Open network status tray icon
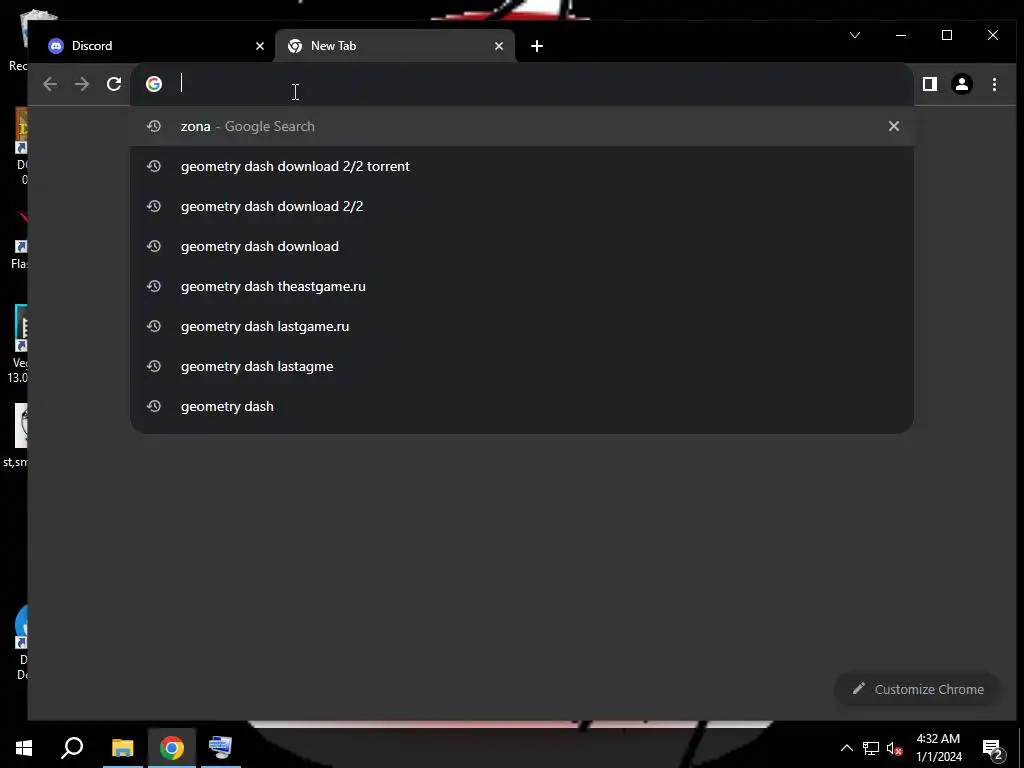1024x768 pixels. click(x=871, y=748)
